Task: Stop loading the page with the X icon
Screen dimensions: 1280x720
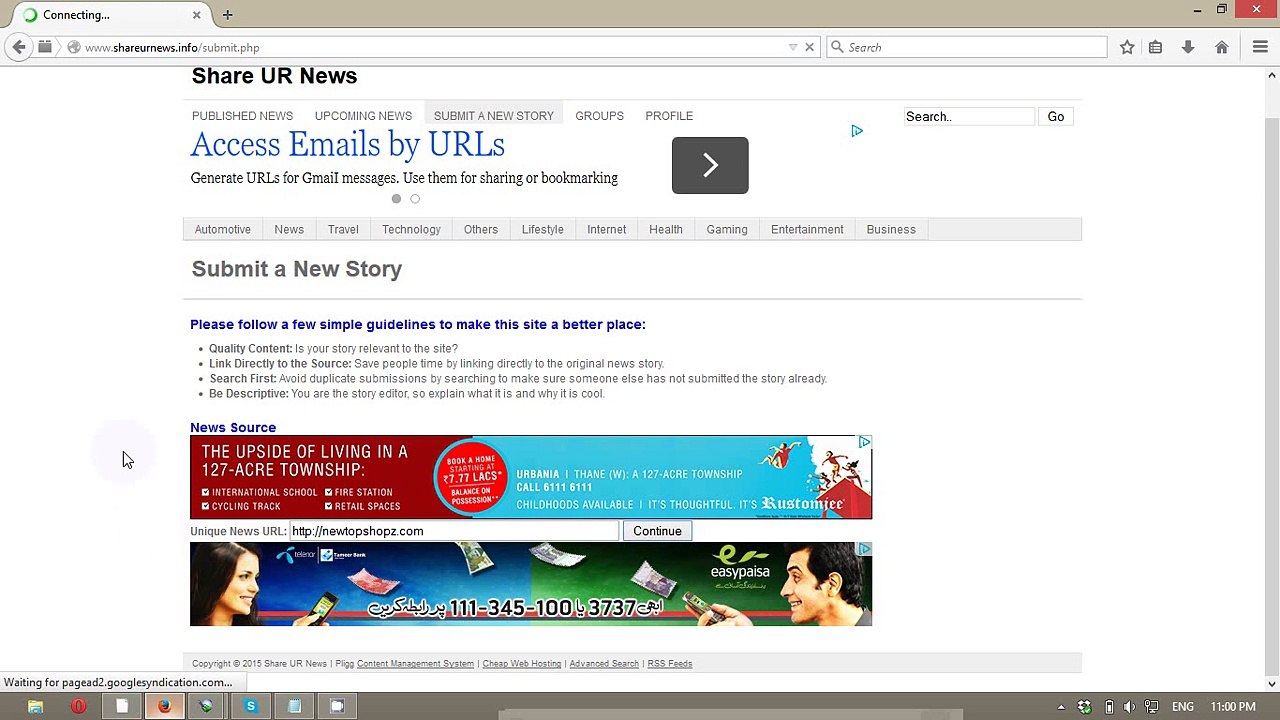Action: click(810, 47)
